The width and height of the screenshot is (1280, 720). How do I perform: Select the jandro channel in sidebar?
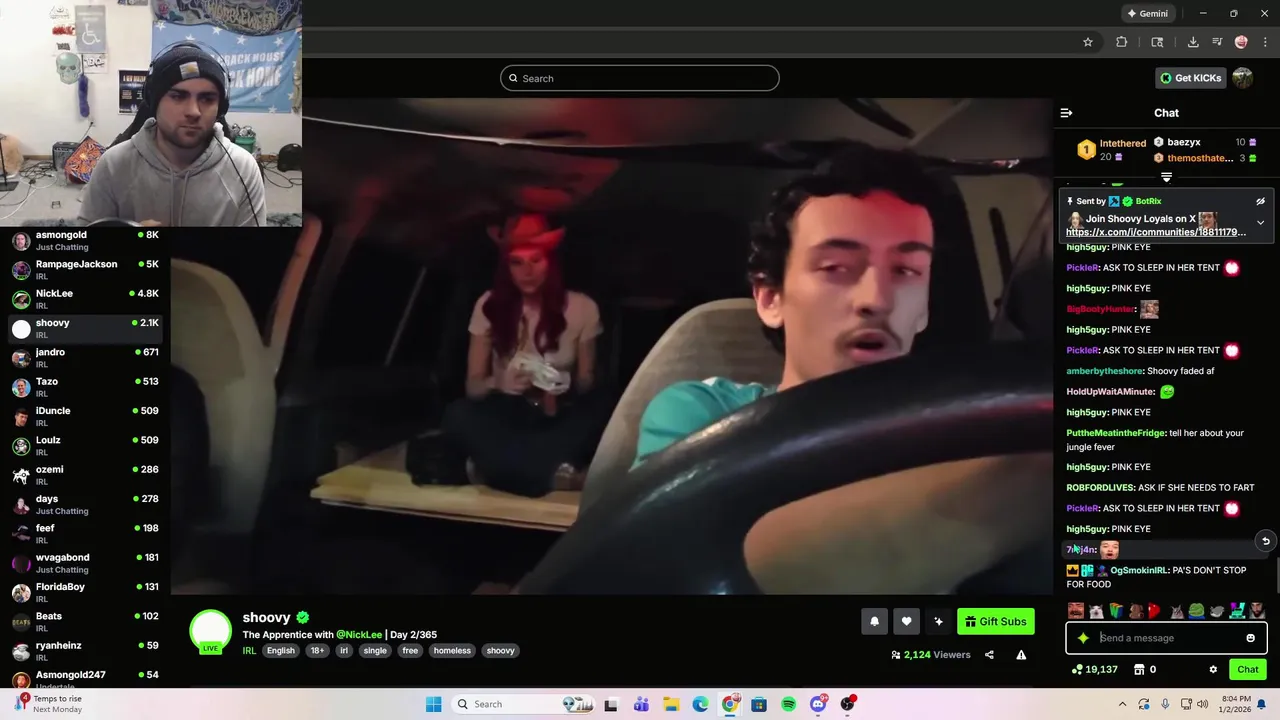85,357
